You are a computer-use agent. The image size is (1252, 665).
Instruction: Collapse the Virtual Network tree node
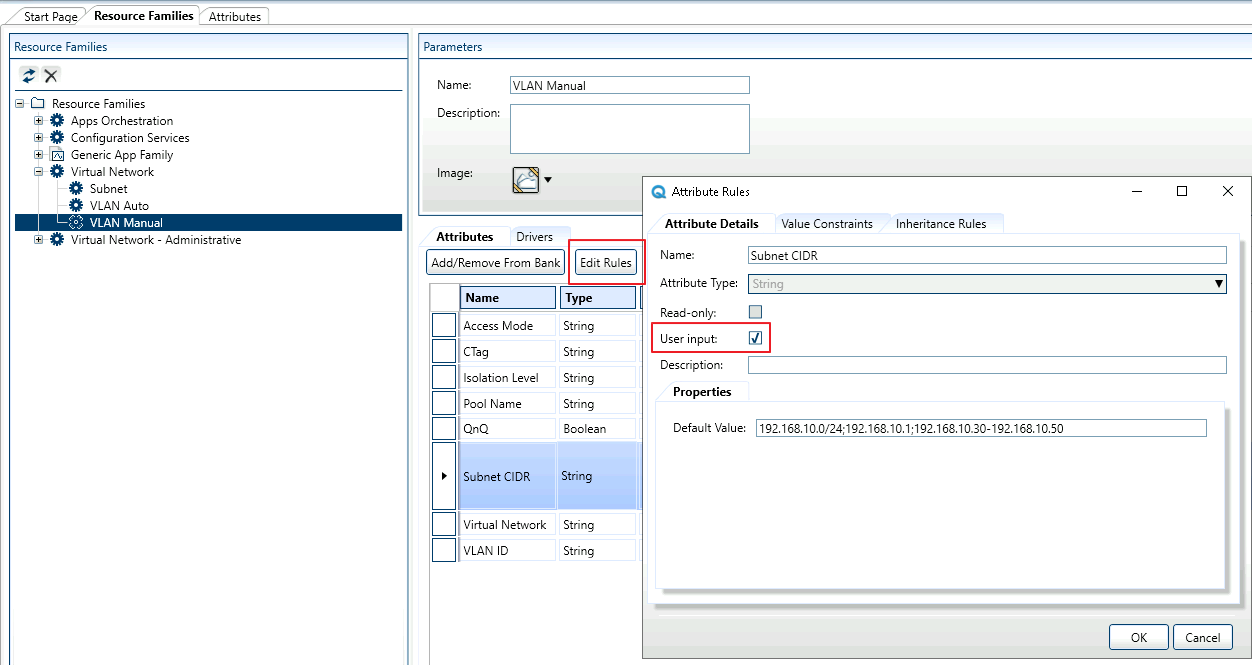coord(39,172)
